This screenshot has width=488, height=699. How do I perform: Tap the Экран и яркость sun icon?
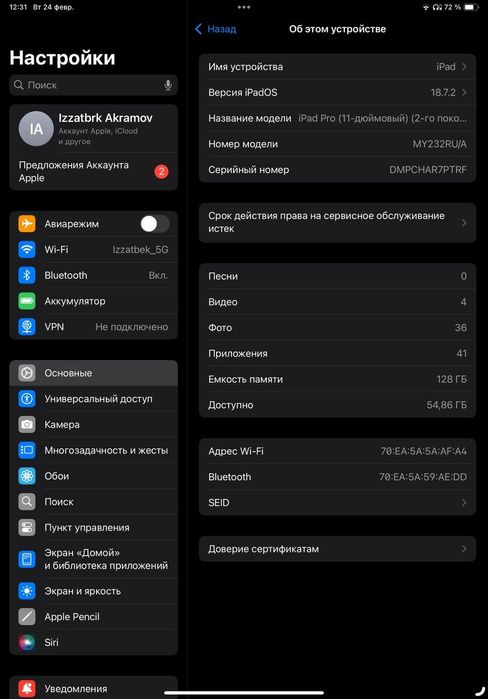pos(27,591)
